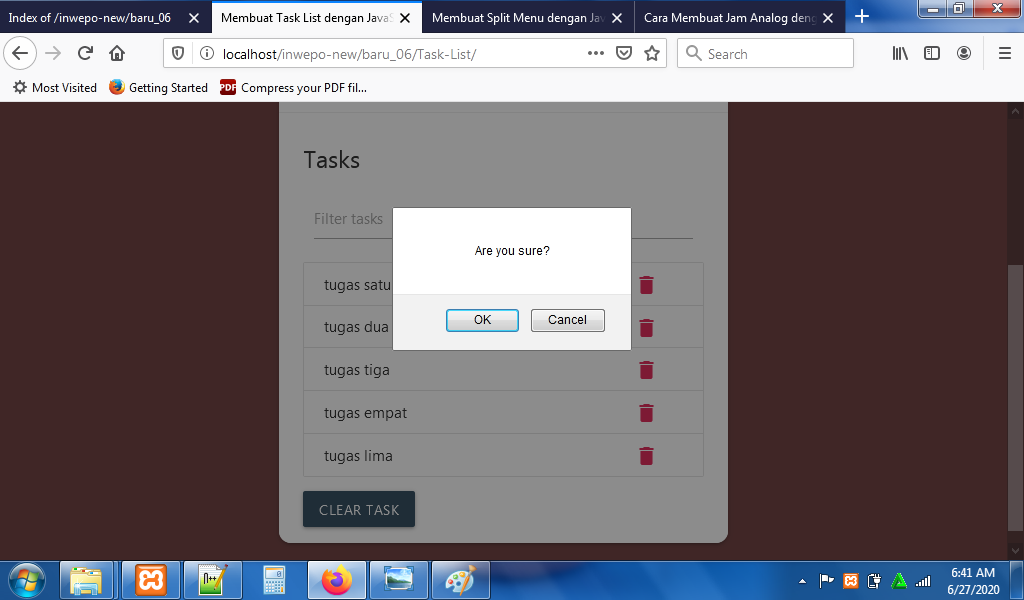Reload the current page

85,53
